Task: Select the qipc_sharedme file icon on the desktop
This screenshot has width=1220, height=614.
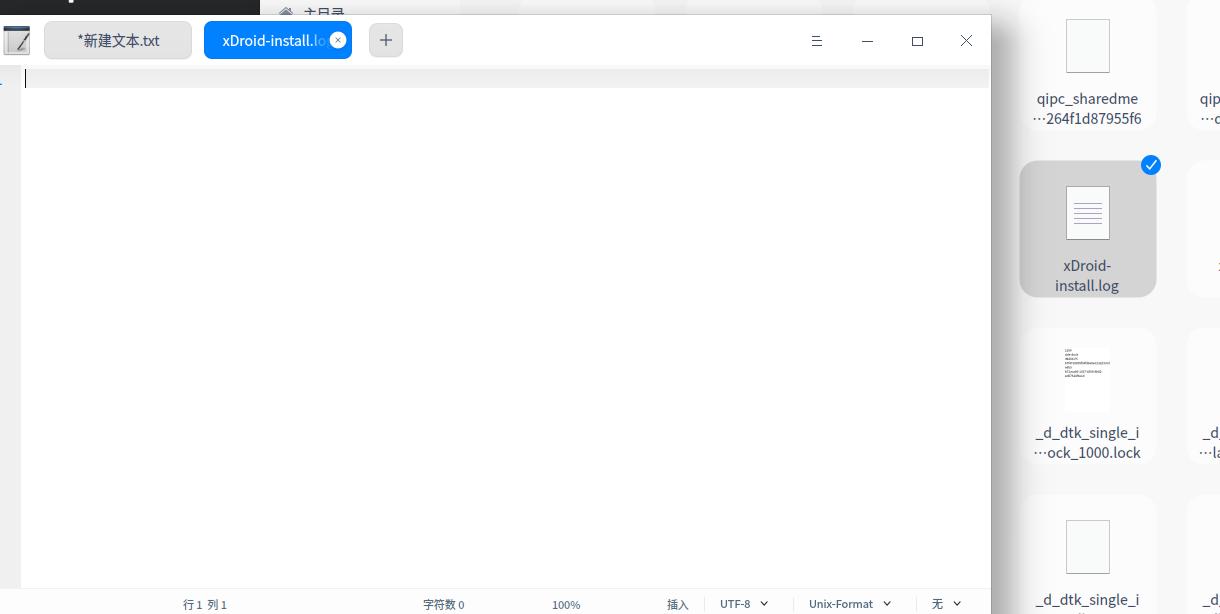Action: pyautogui.click(x=1087, y=60)
